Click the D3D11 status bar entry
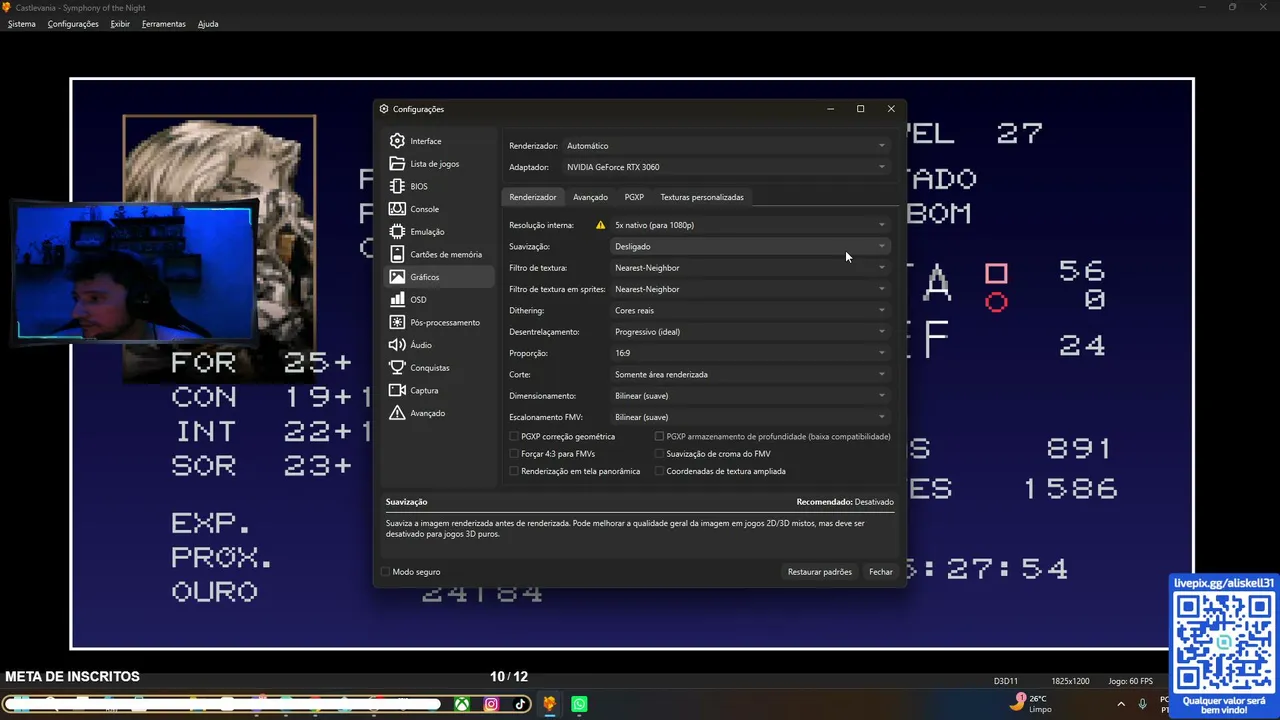 (x=1005, y=681)
